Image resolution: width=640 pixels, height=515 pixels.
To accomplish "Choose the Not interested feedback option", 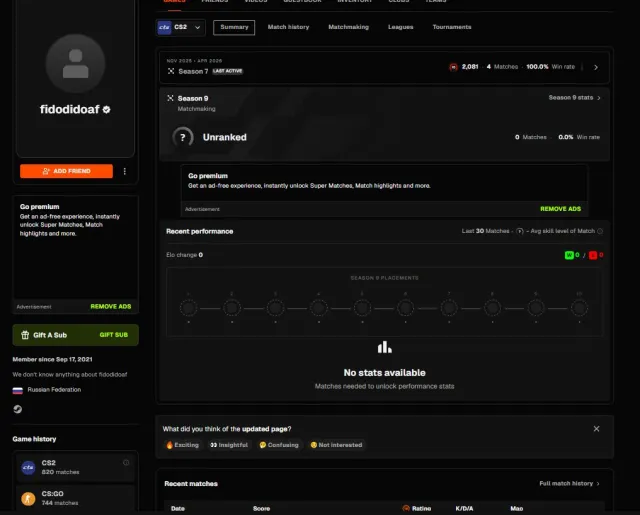I will (336, 445).
